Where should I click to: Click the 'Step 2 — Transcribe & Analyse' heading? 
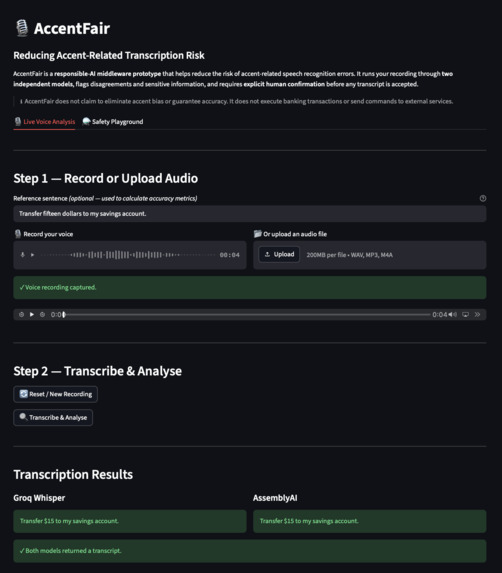(98, 371)
